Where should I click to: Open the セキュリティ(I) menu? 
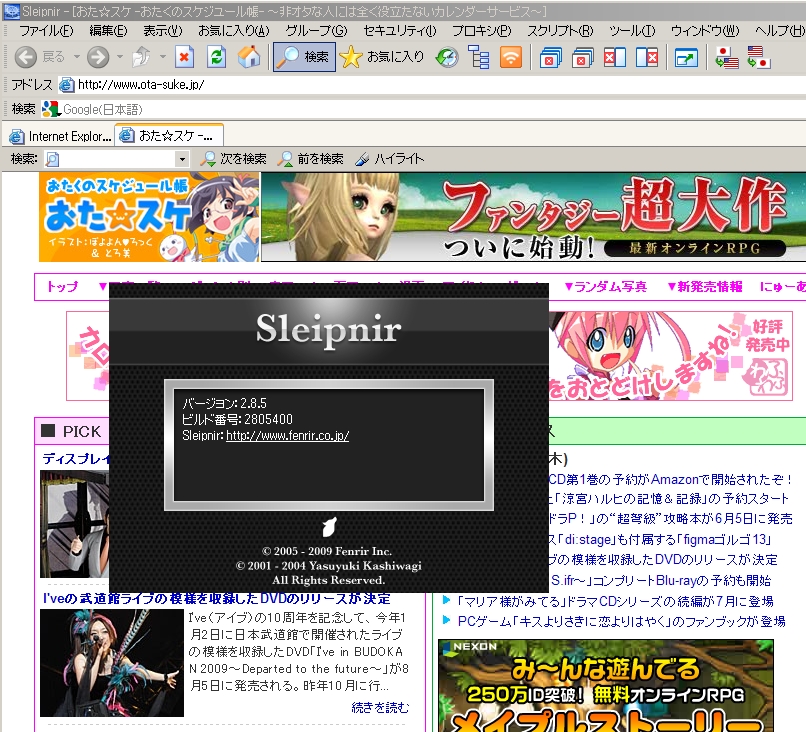pyautogui.click(x=399, y=31)
